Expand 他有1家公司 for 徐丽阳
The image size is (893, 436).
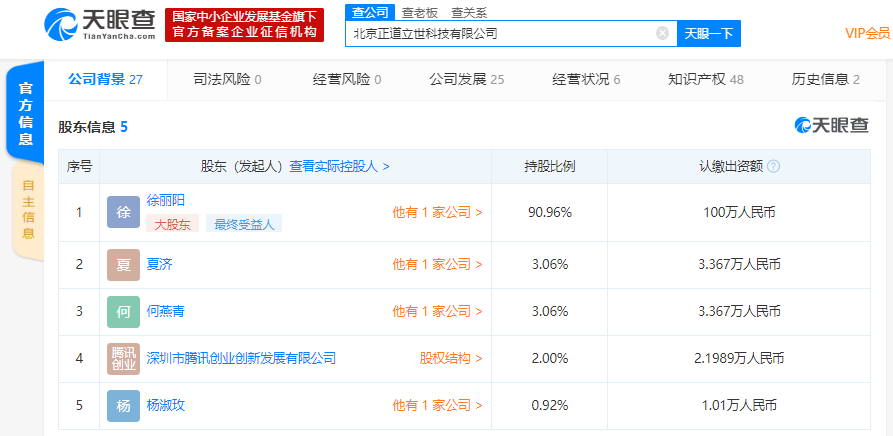437,212
